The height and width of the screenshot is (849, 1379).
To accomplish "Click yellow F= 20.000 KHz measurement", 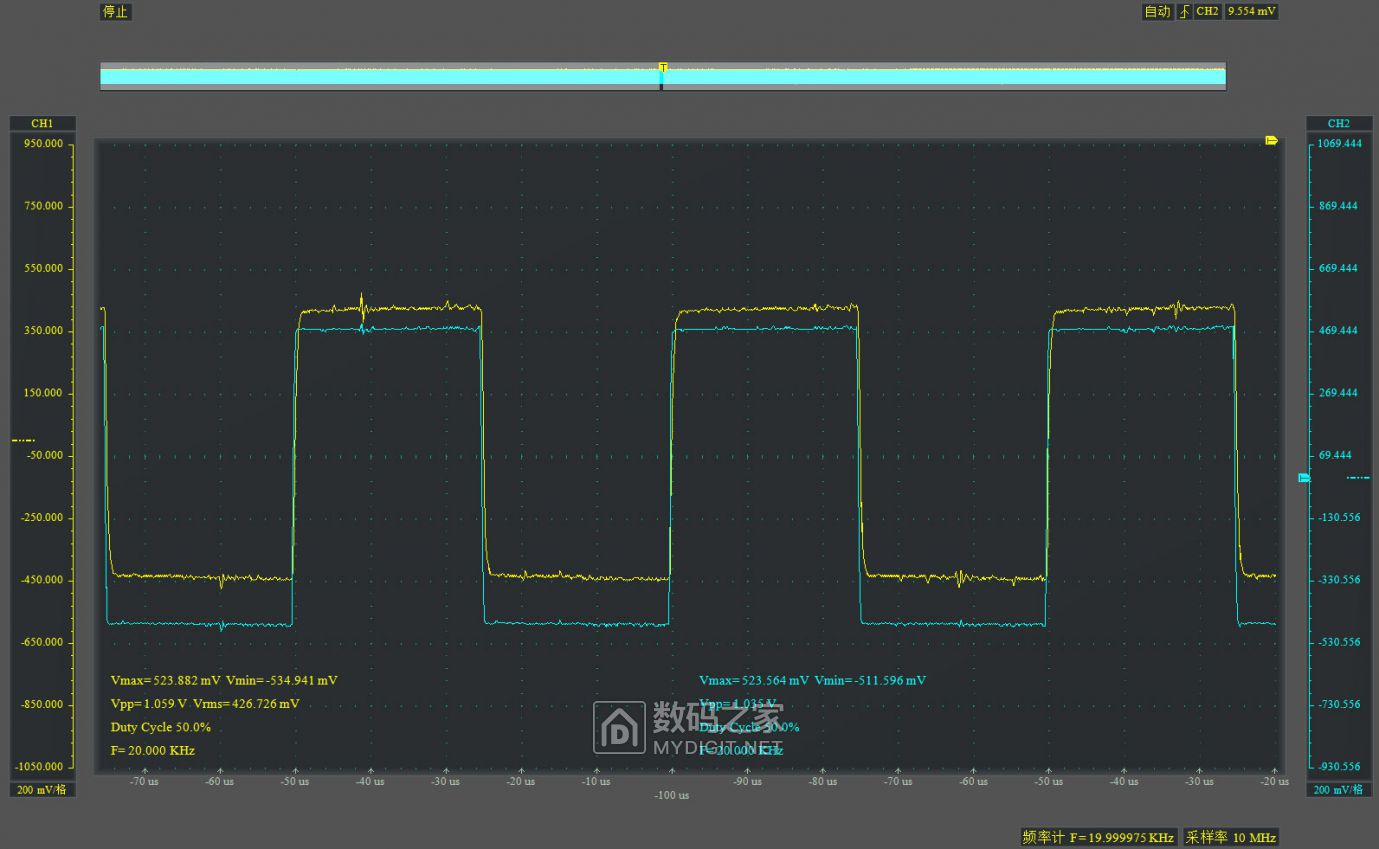I will point(152,750).
